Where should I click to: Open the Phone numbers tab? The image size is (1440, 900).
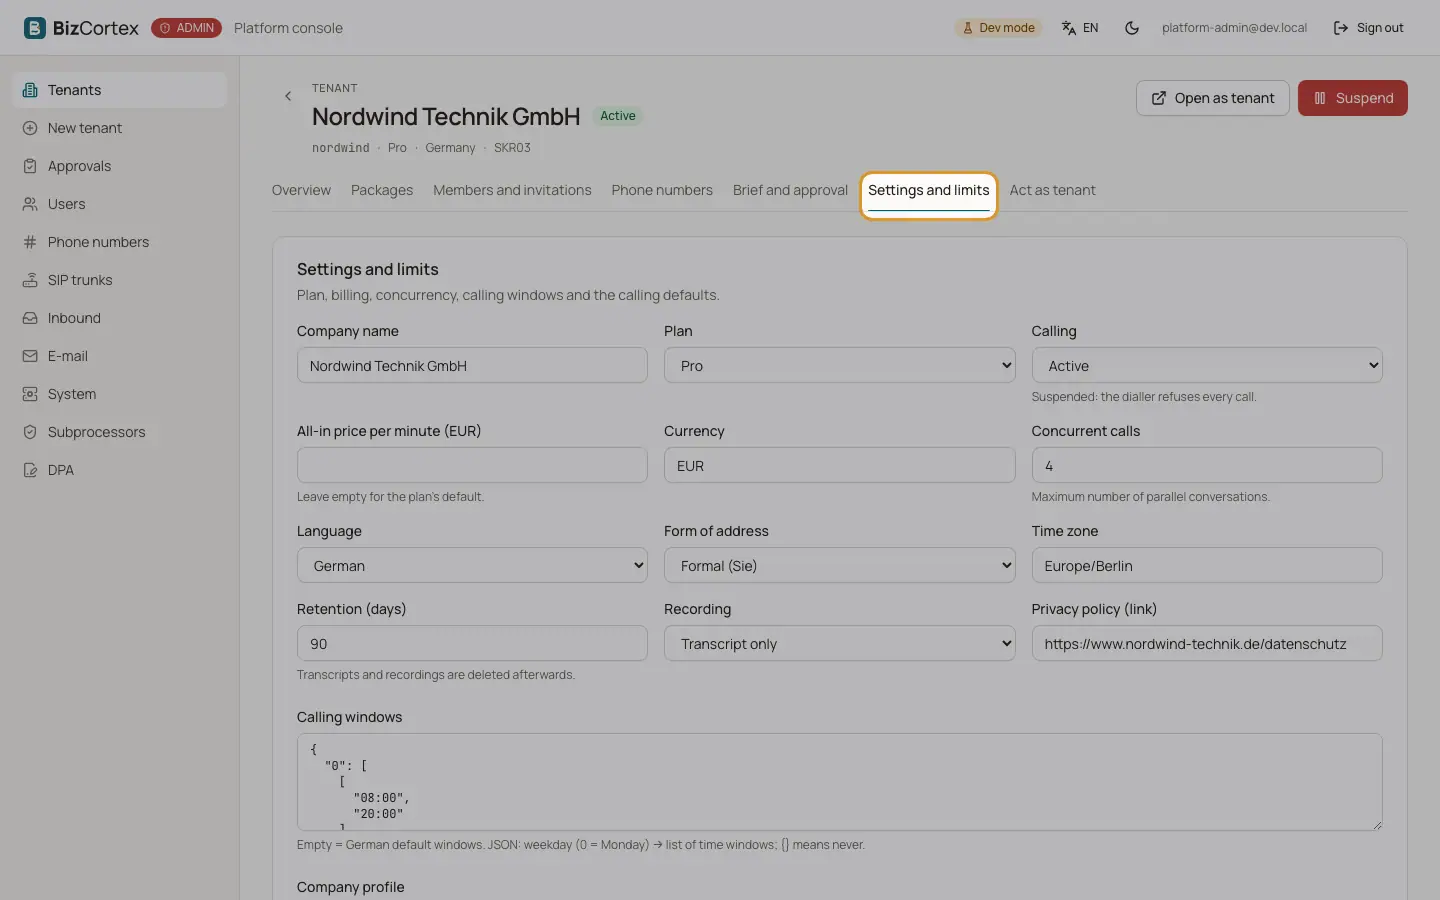click(x=662, y=190)
